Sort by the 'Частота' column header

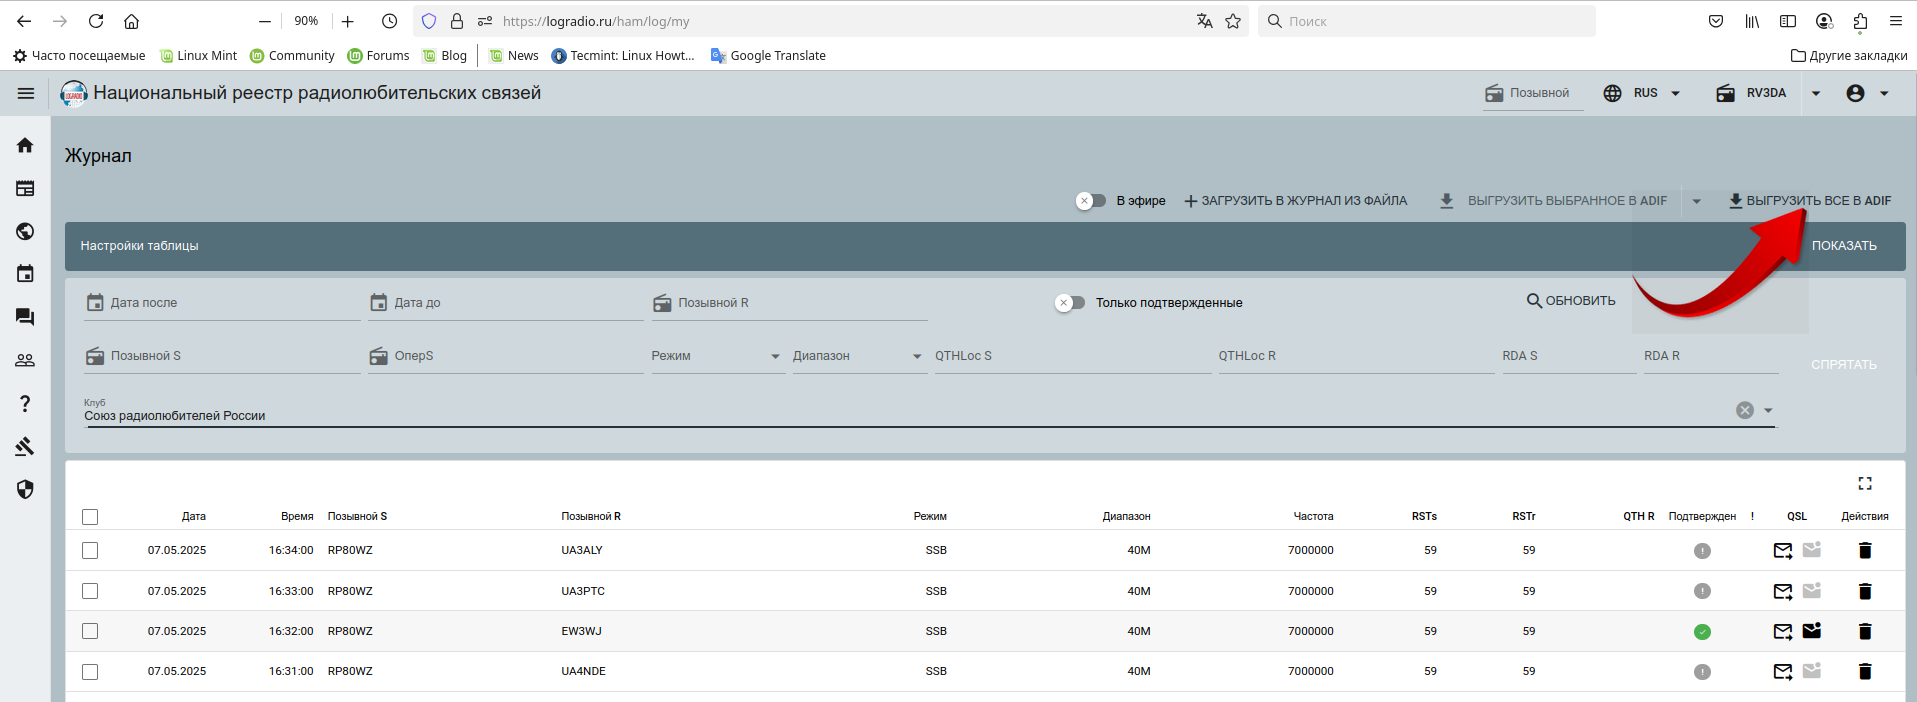(1313, 517)
